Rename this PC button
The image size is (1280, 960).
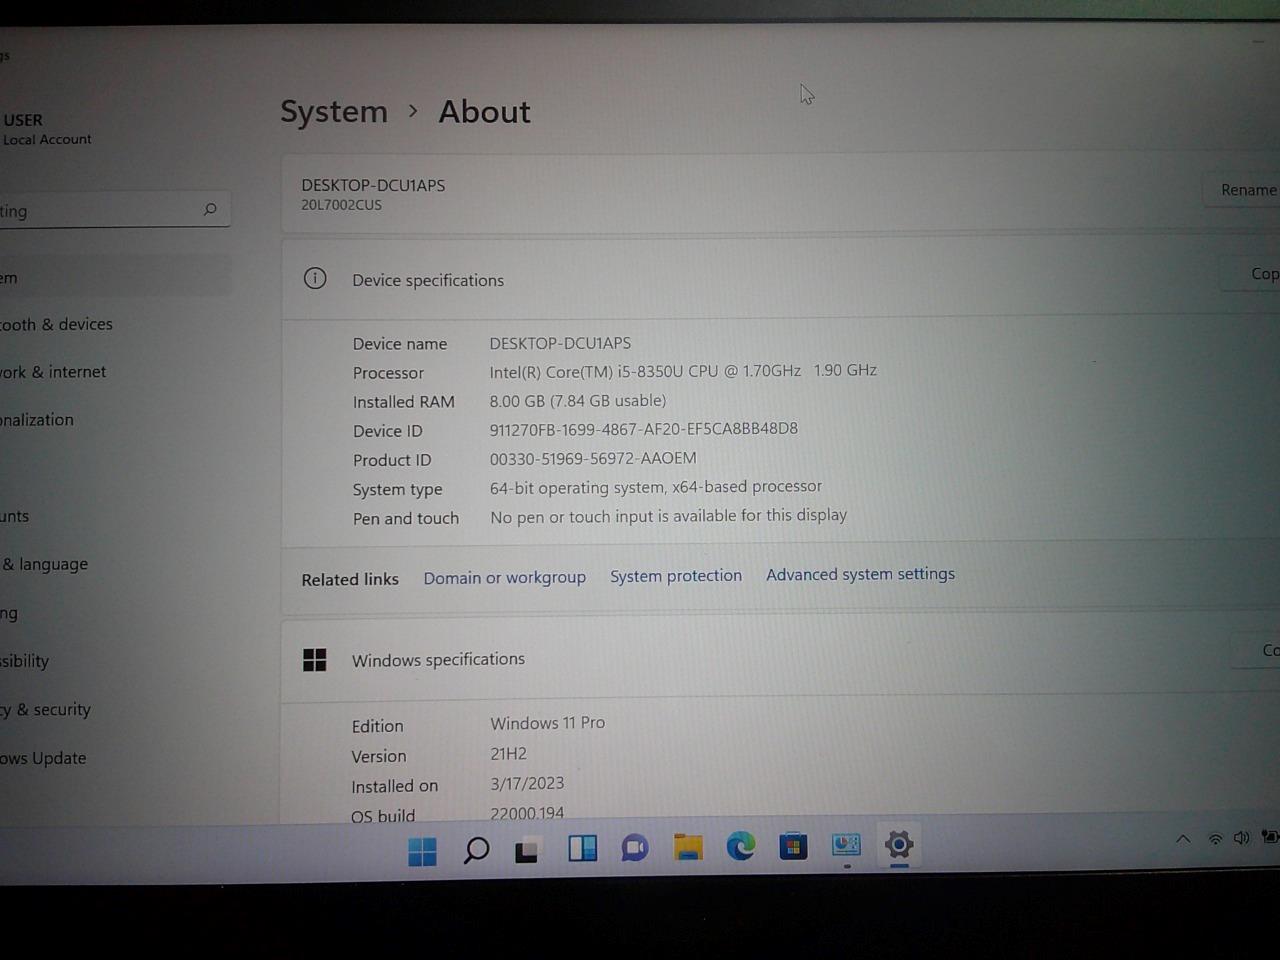[x=1242, y=189]
